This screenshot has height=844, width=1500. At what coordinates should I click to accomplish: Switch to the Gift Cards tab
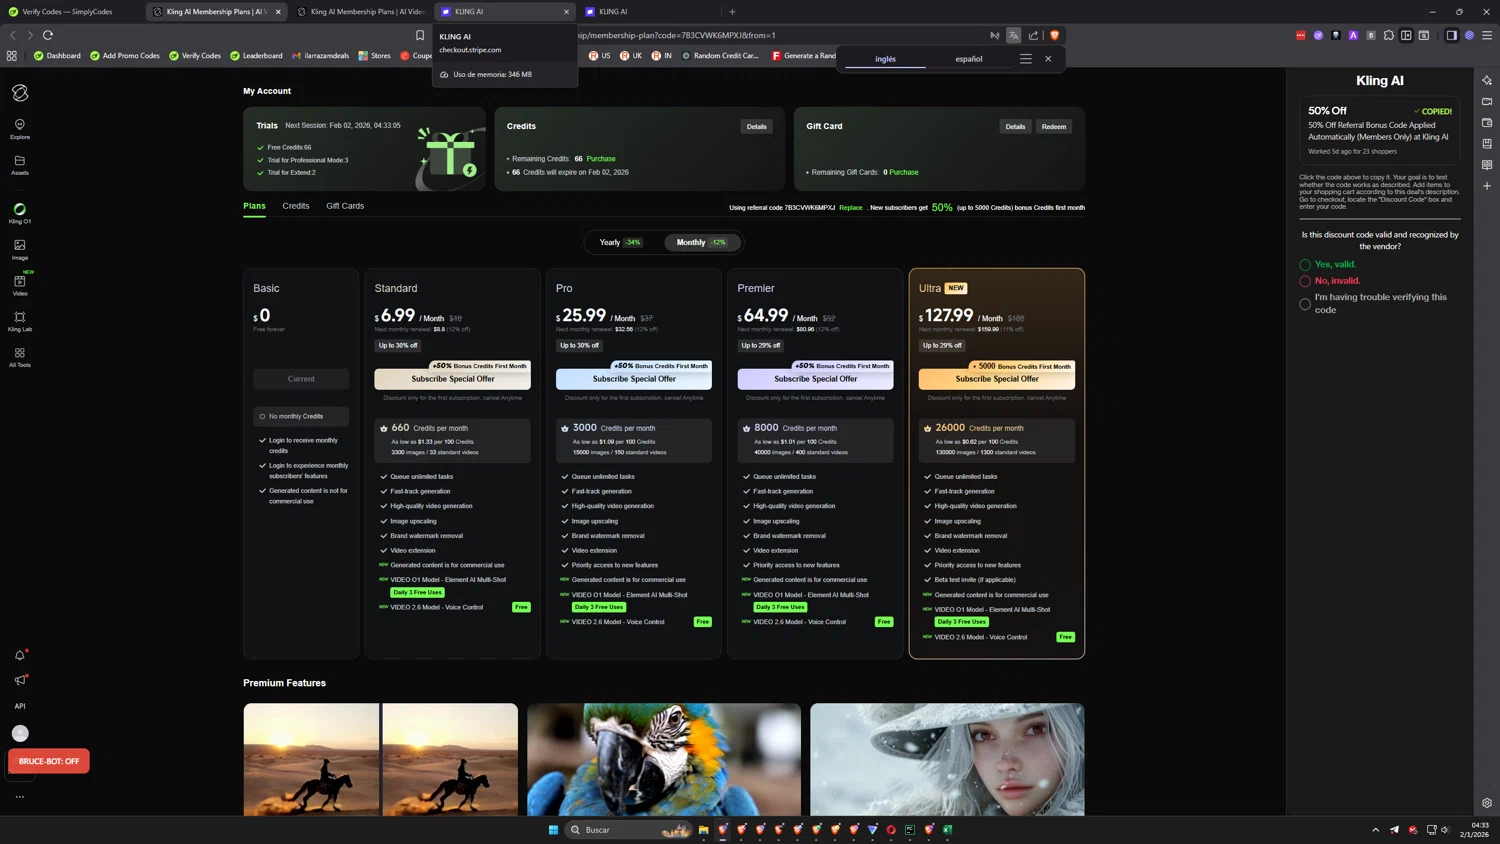345,206
